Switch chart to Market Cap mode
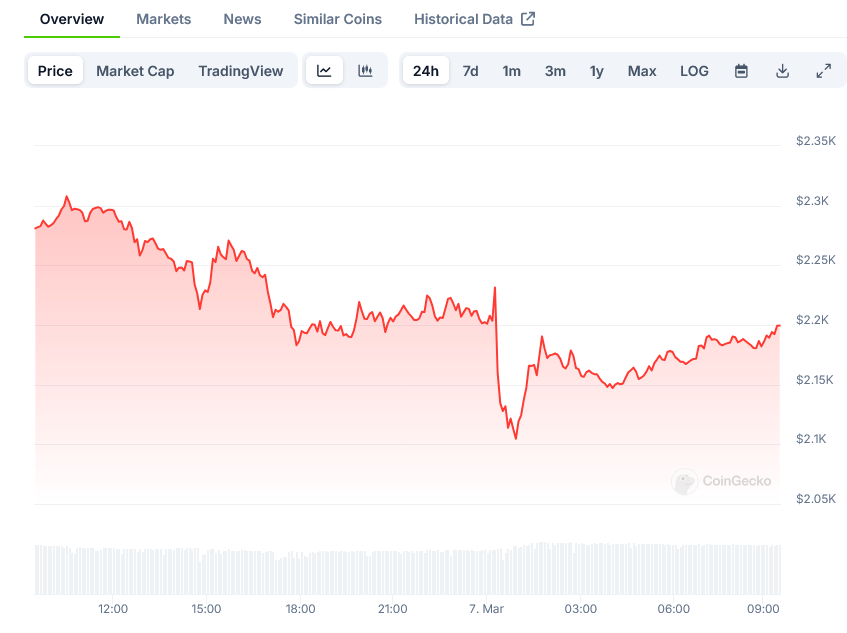 tap(135, 71)
